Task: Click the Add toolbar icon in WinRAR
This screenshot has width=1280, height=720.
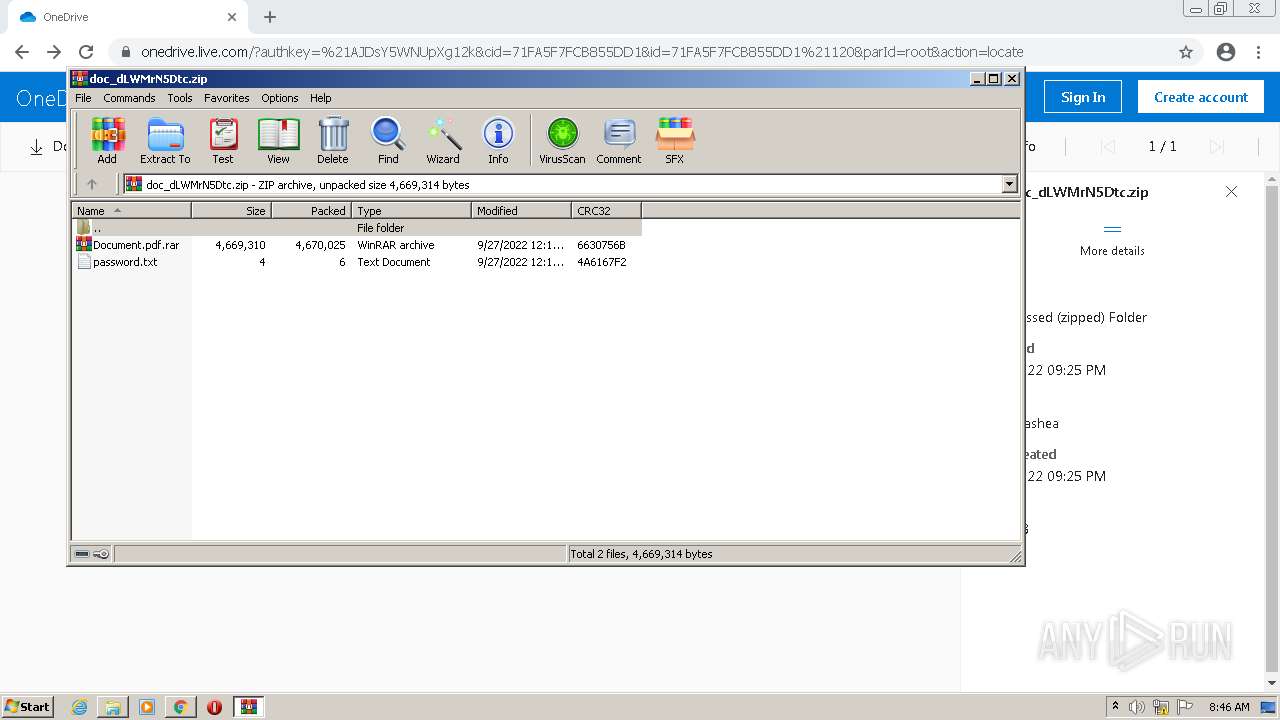Action: [107, 140]
